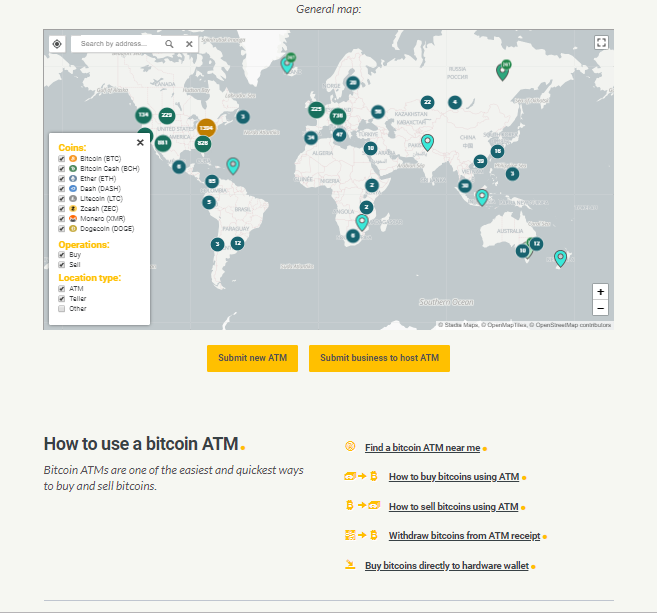Uncheck the Buy operation checkbox
Image resolution: width=657 pixels, height=614 pixels.
point(62,255)
